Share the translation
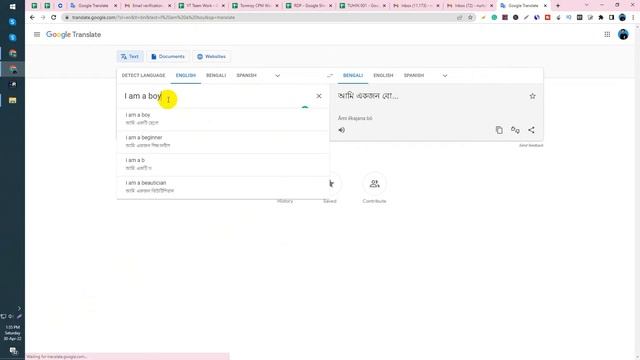640x360 pixels. tap(531, 130)
